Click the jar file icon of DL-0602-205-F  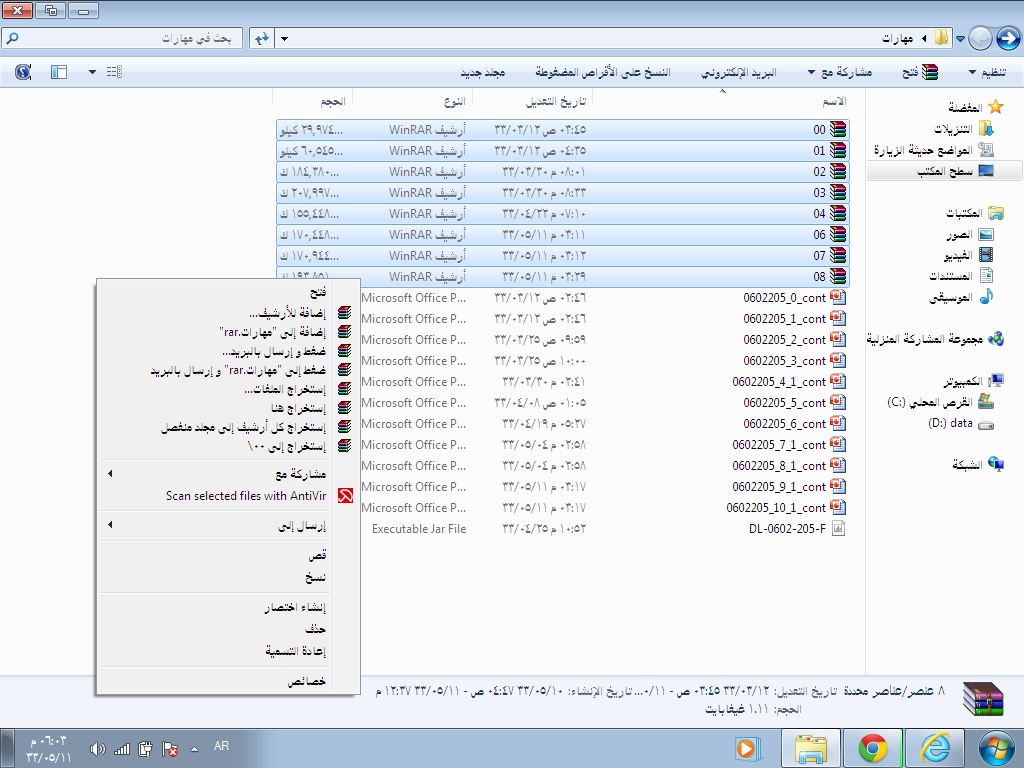coord(839,528)
